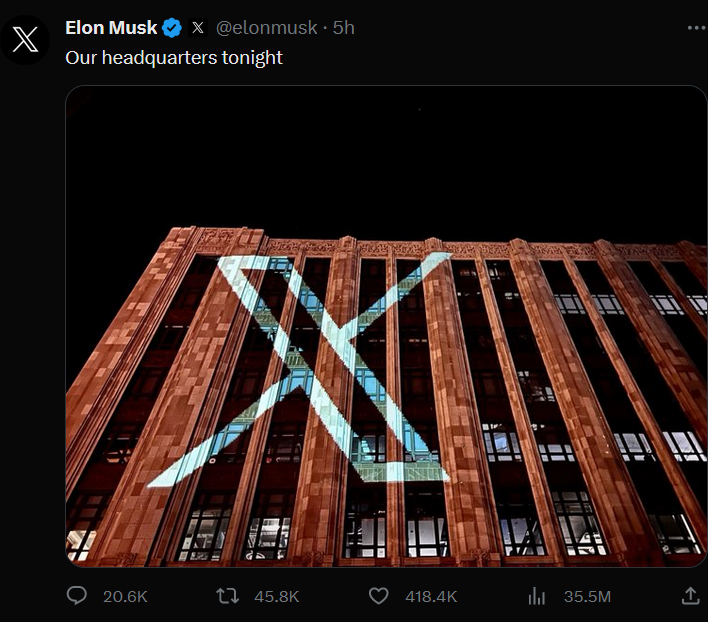
Task: Click the reply speech bubble icon
Action: [x=77, y=596]
